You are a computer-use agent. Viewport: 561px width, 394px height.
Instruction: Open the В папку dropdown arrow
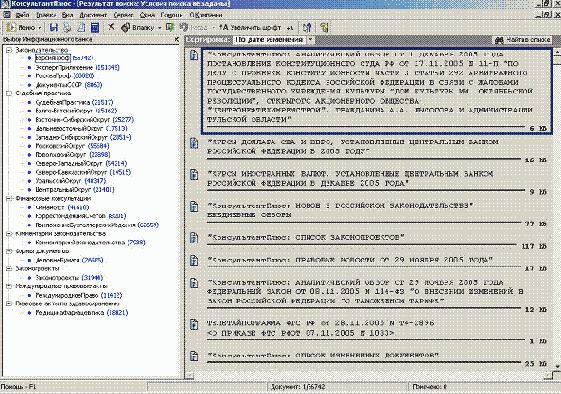160,28
